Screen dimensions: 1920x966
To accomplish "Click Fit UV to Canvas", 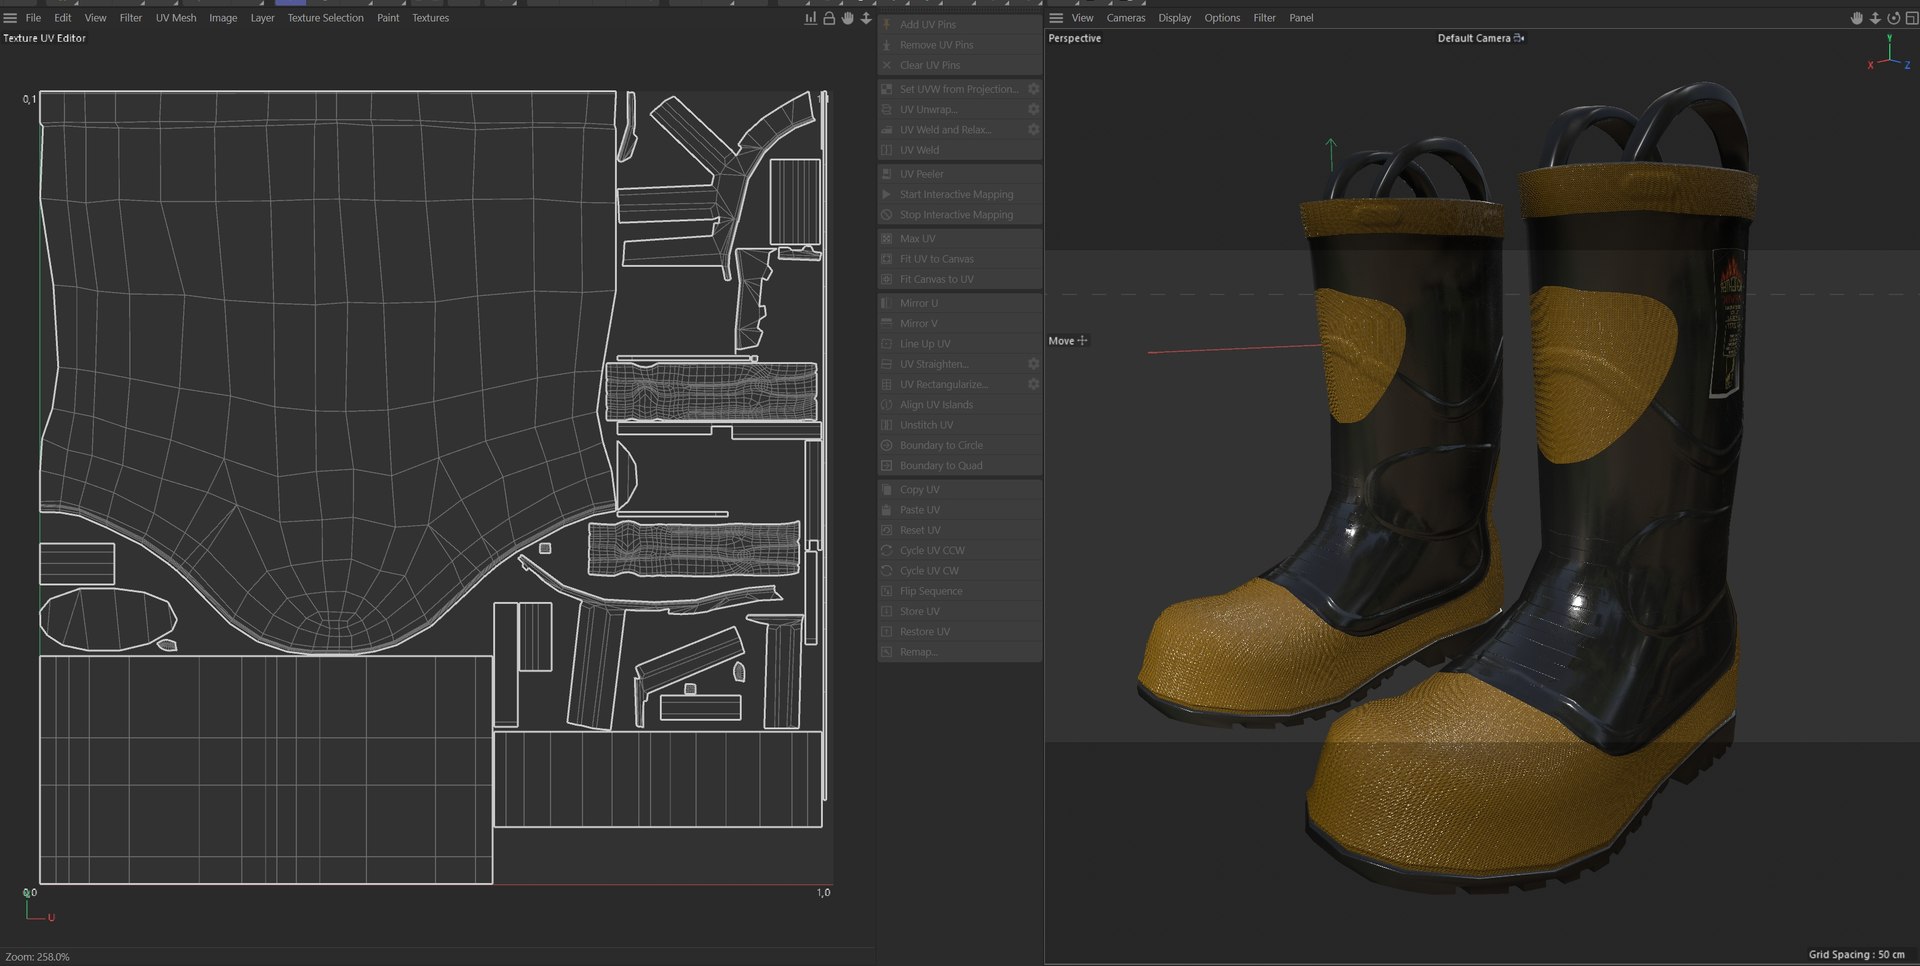I will tap(960, 259).
